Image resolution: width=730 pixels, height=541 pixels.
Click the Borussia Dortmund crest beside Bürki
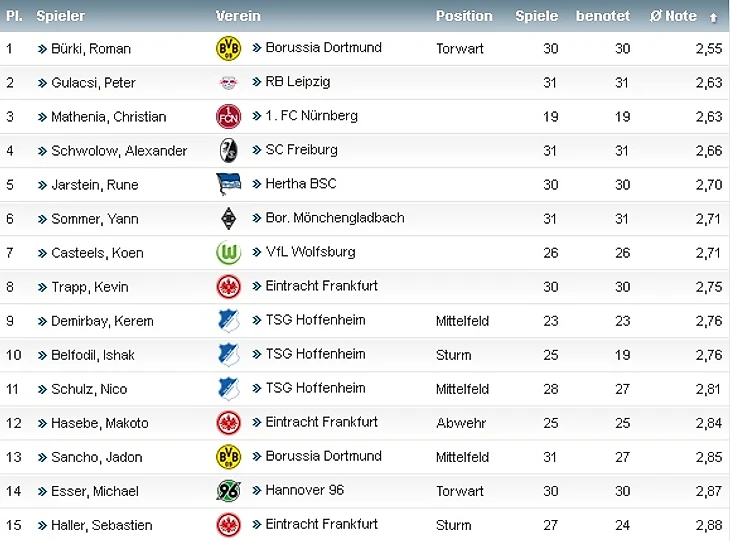coord(228,48)
